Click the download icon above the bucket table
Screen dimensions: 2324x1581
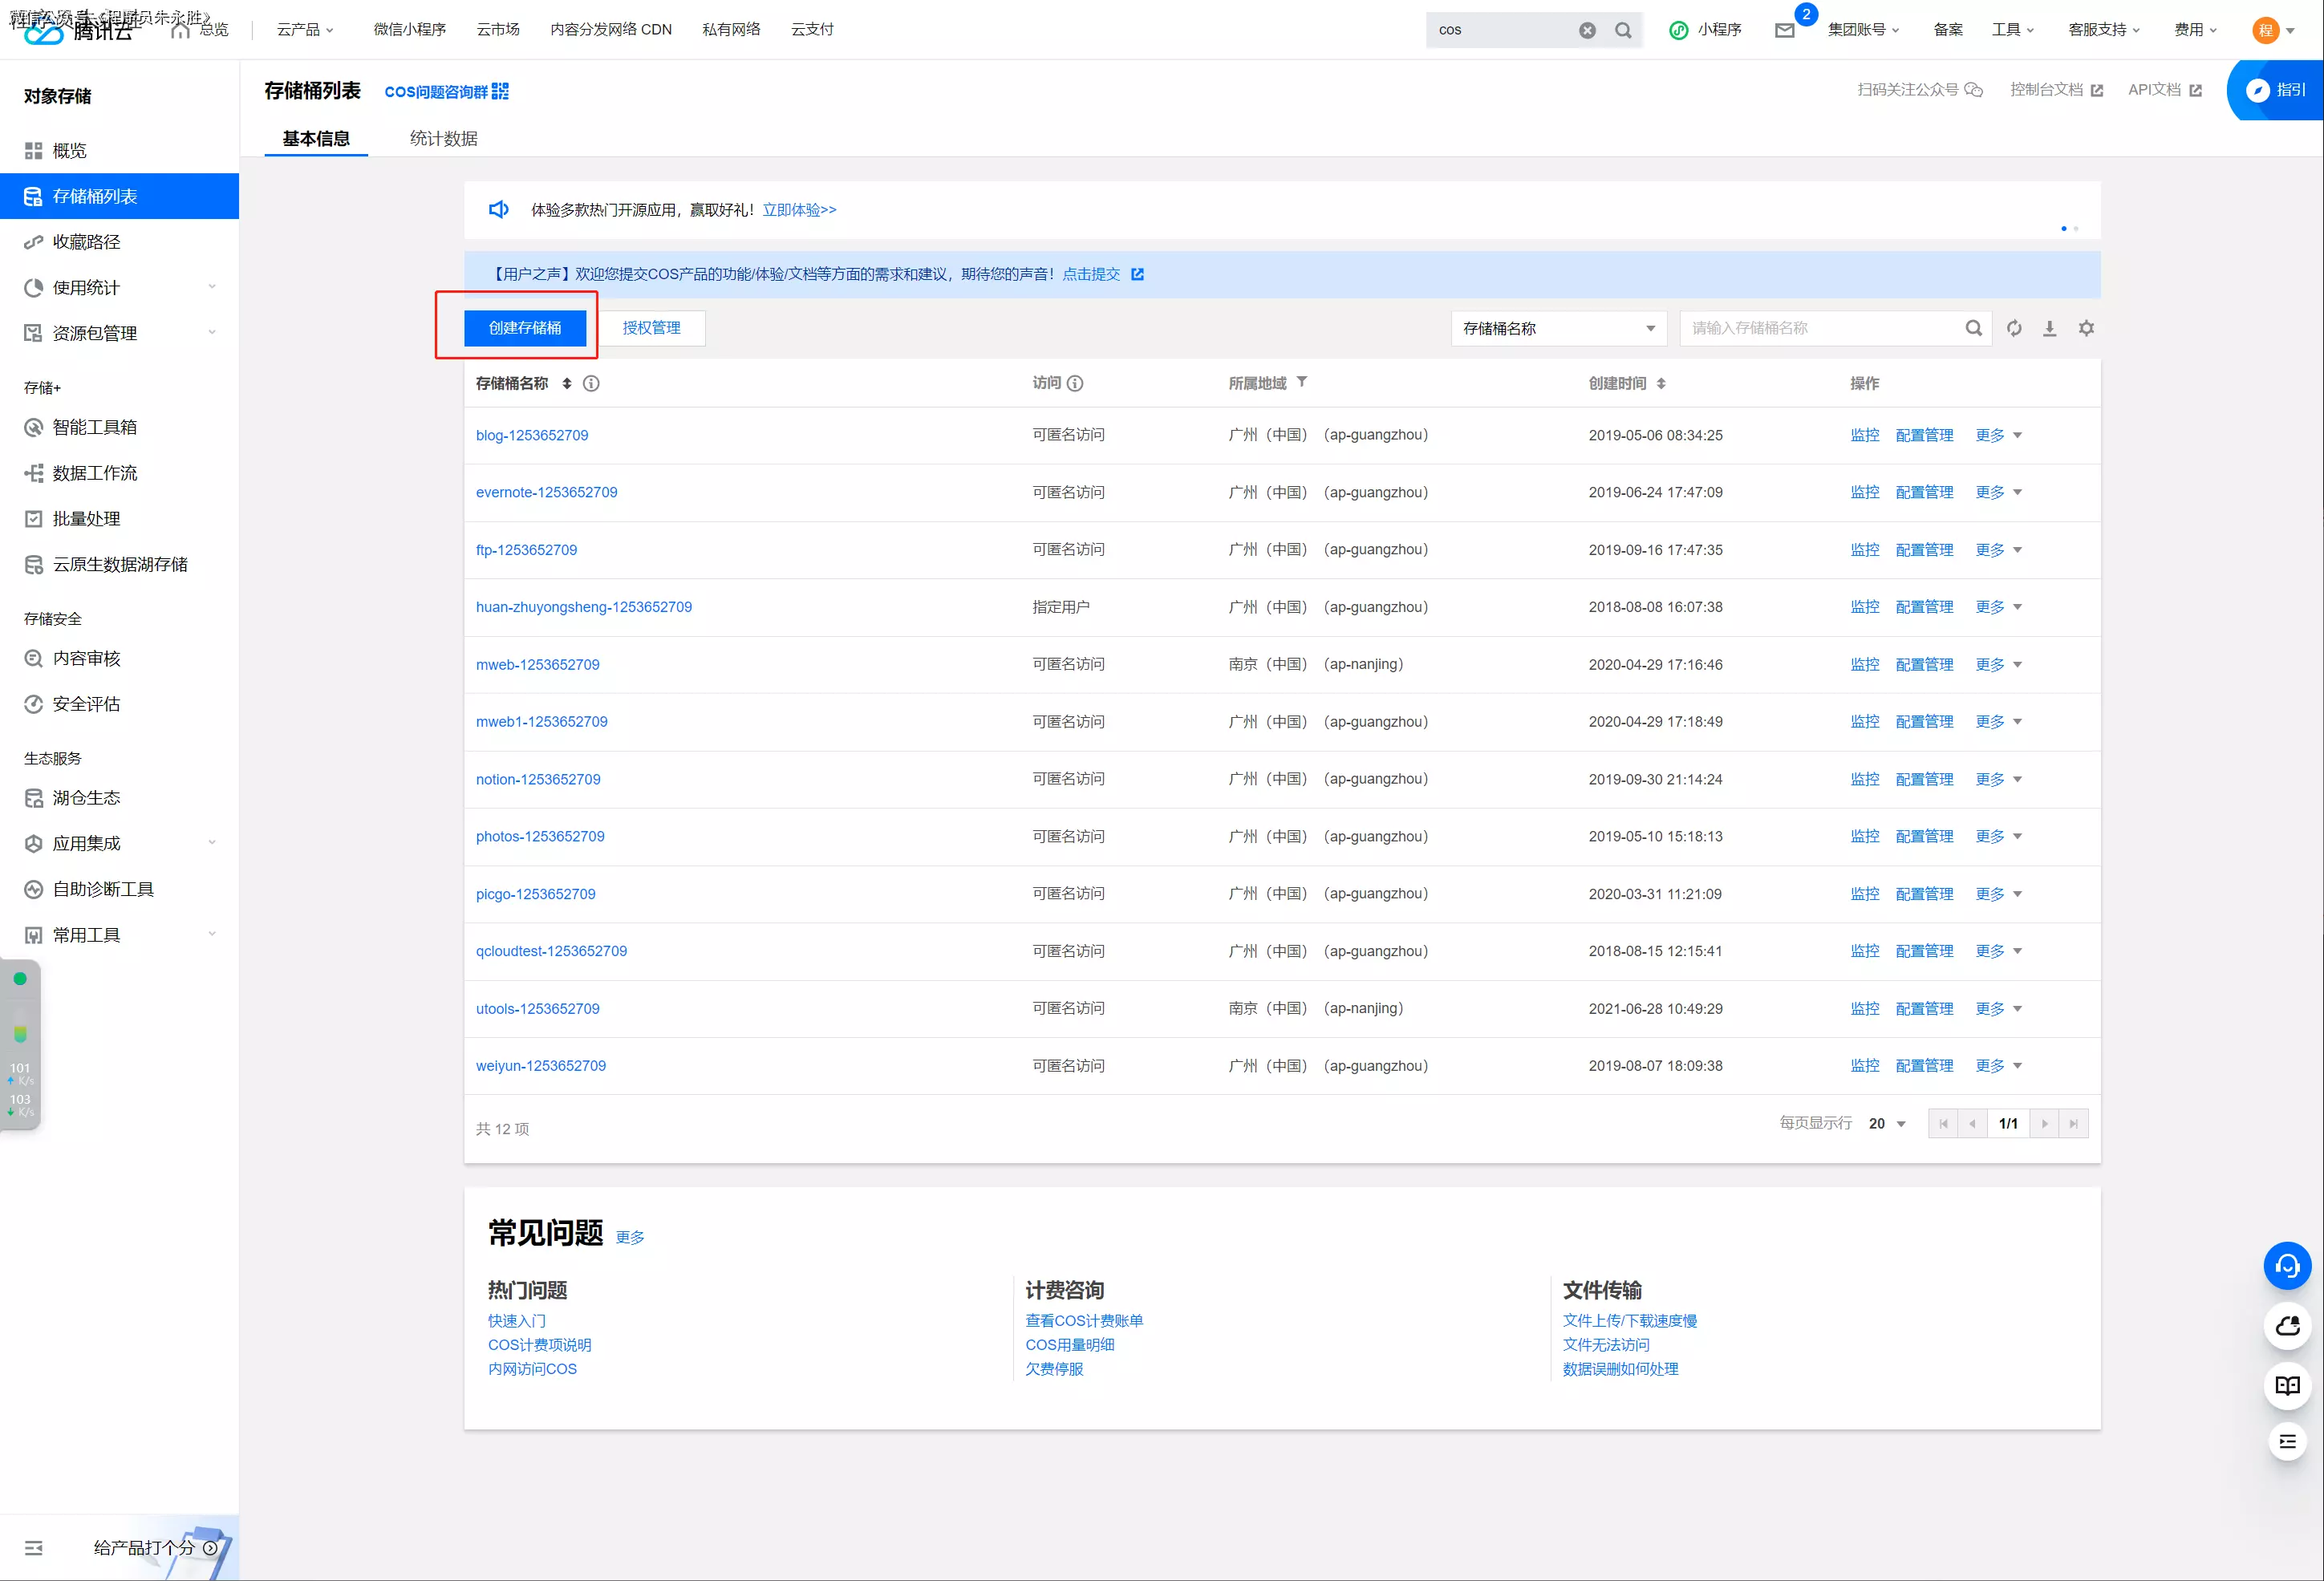pos(2049,328)
